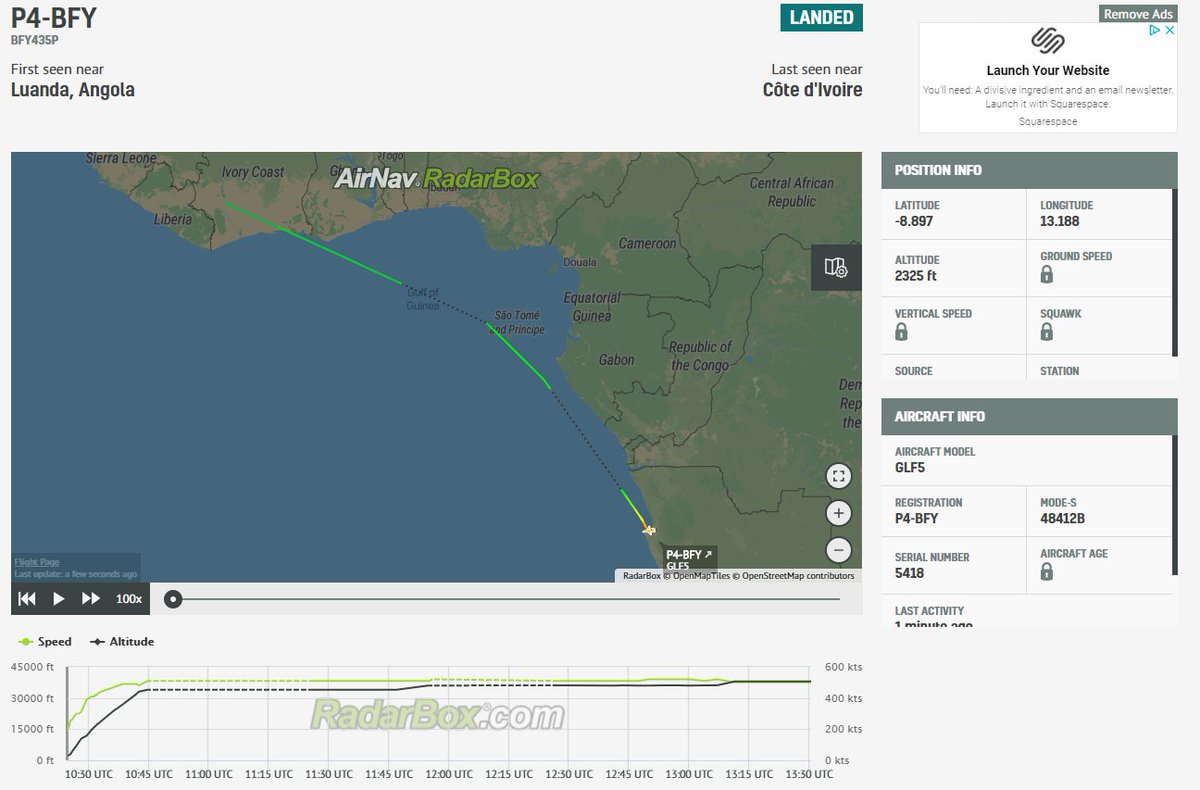The height and width of the screenshot is (790, 1200).
Task: Unlock the Aircraft Age lock icon
Action: pos(1047,571)
